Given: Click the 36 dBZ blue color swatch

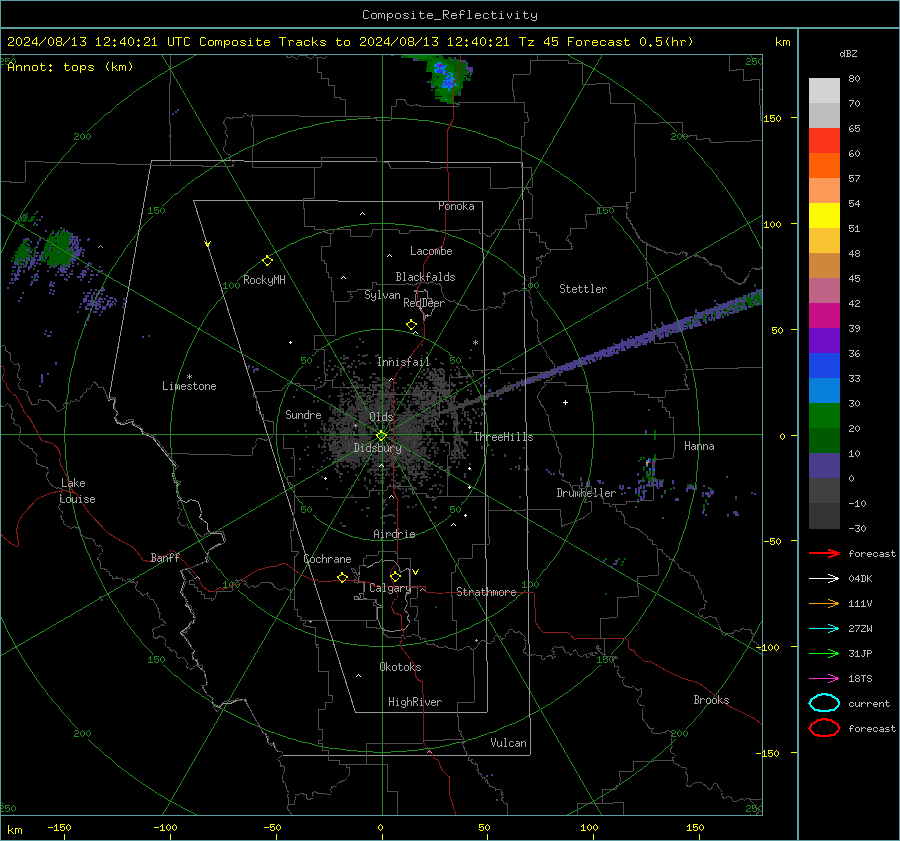Looking at the screenshot, I should click(x=824, y=366).
